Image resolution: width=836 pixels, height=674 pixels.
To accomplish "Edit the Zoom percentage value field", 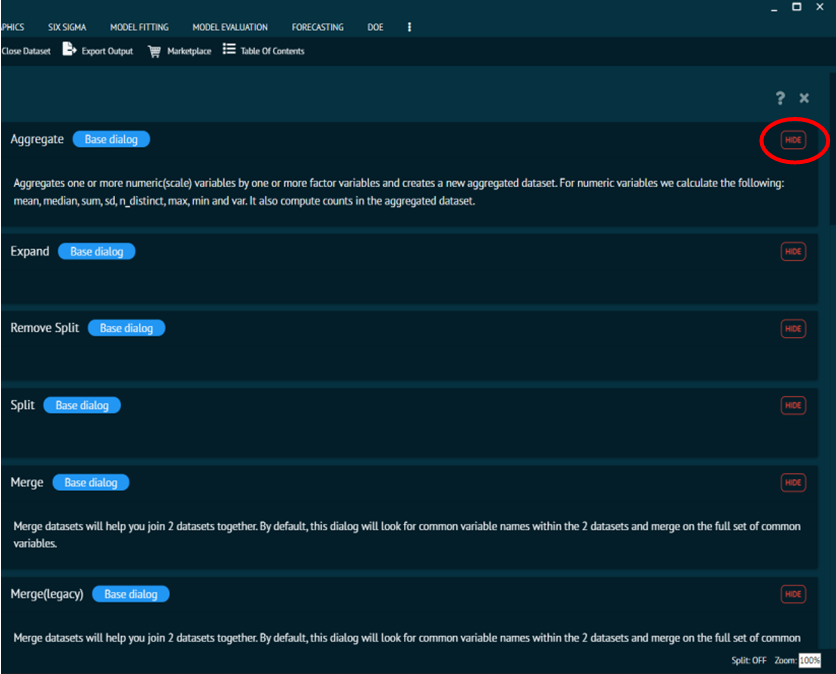I will tap(810, 660).
